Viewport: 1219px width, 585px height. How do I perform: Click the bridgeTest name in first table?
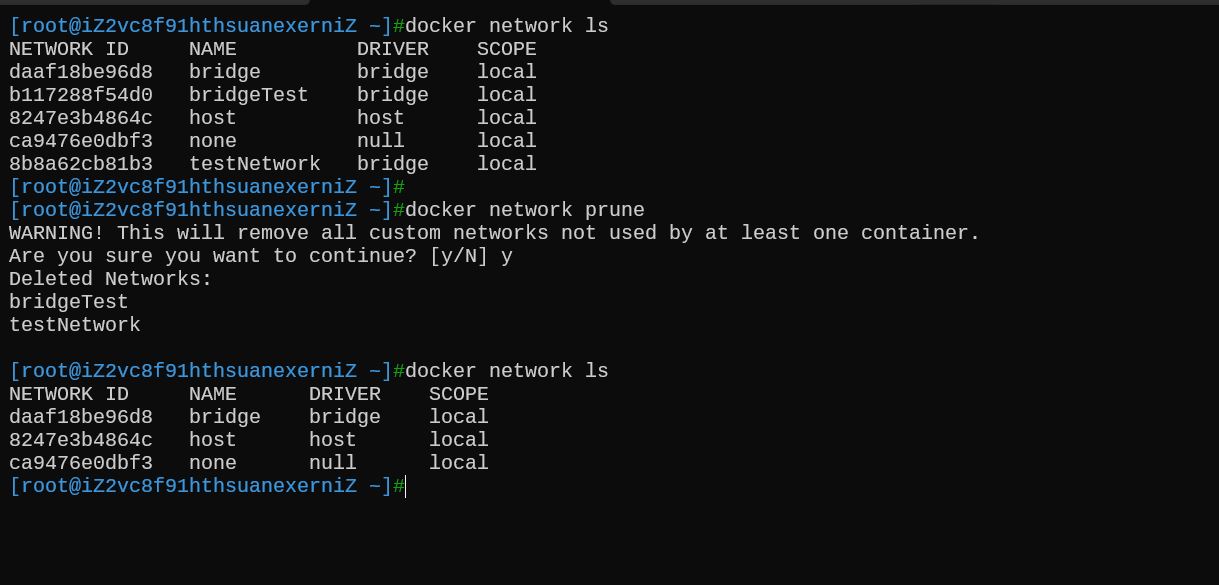pos(249,95)
